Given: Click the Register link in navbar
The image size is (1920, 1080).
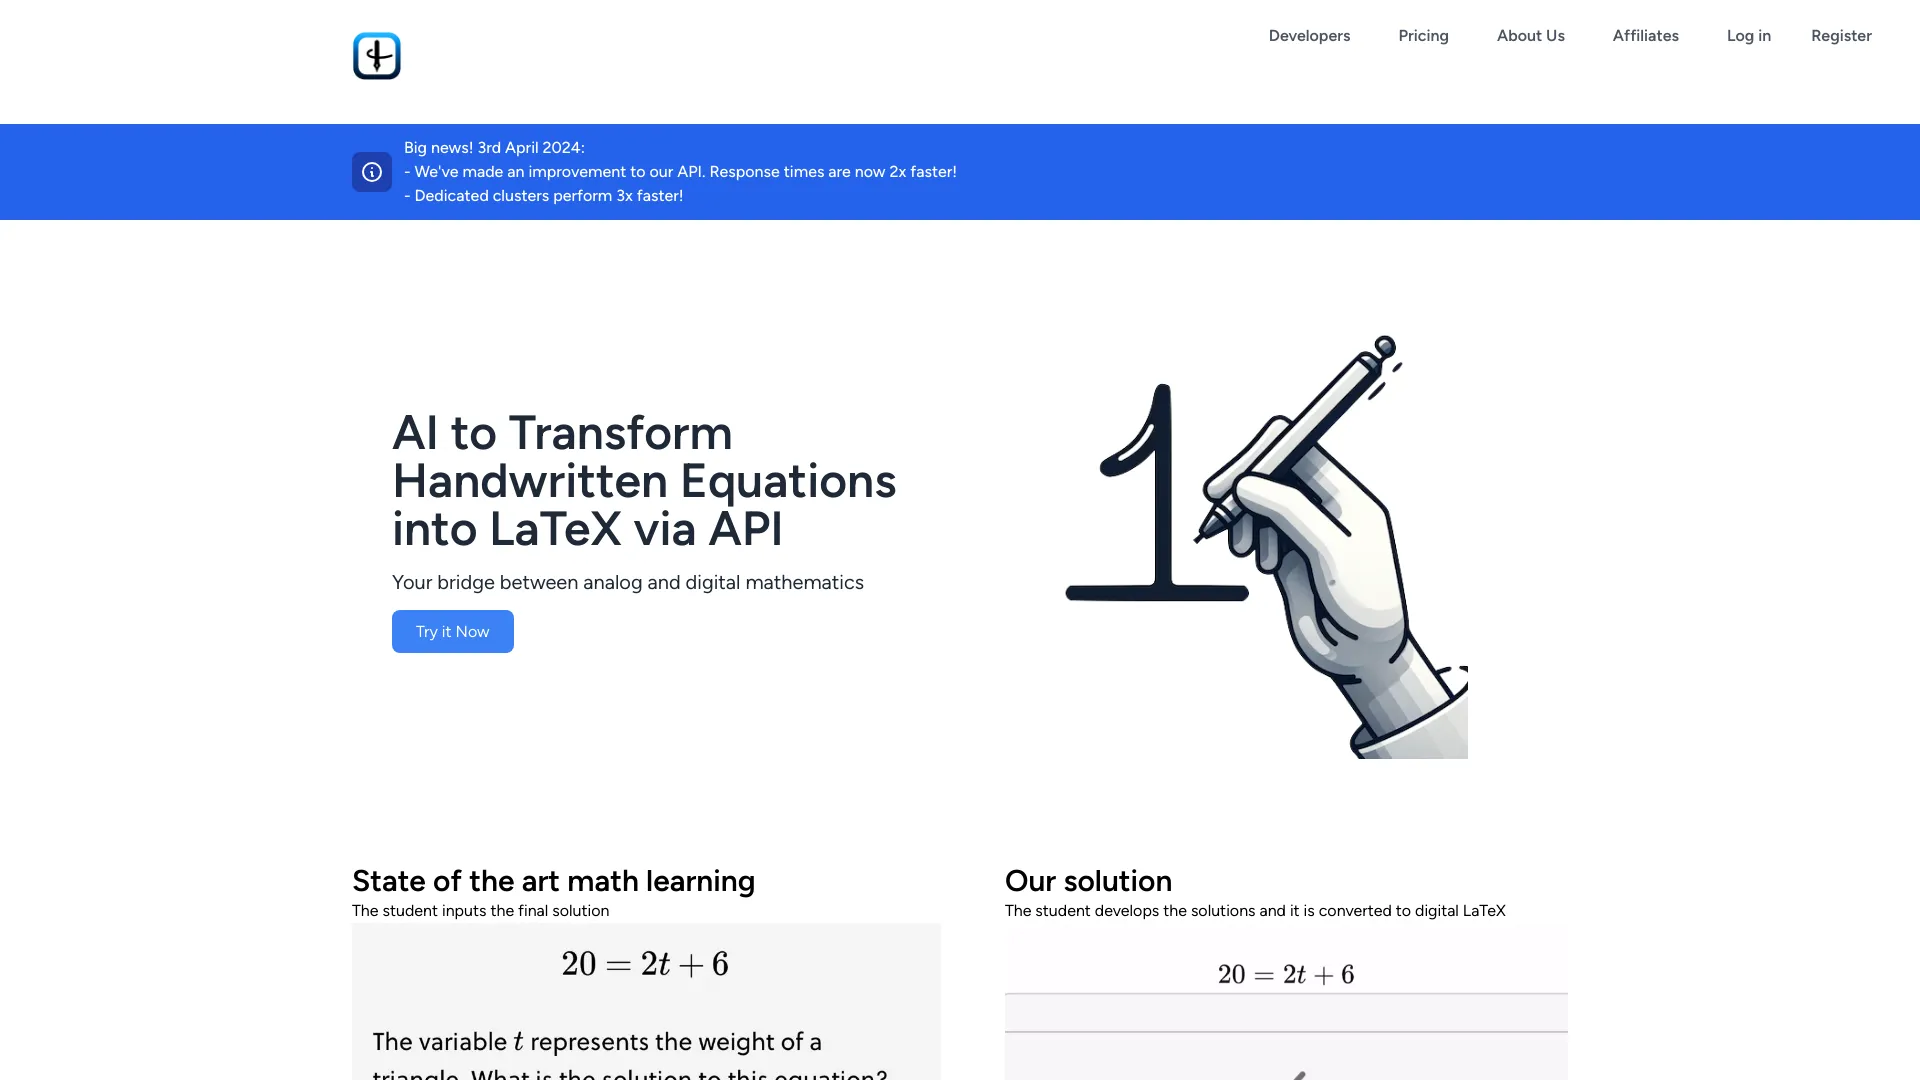Looking at the screenshot, I should tap(1841, 36).
